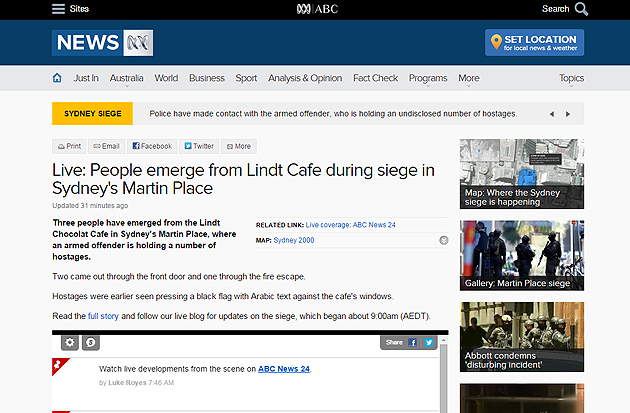Open the Analysis & Opinion section
Image resolution: width=630 pixels, height=413 pixels.
304,78
